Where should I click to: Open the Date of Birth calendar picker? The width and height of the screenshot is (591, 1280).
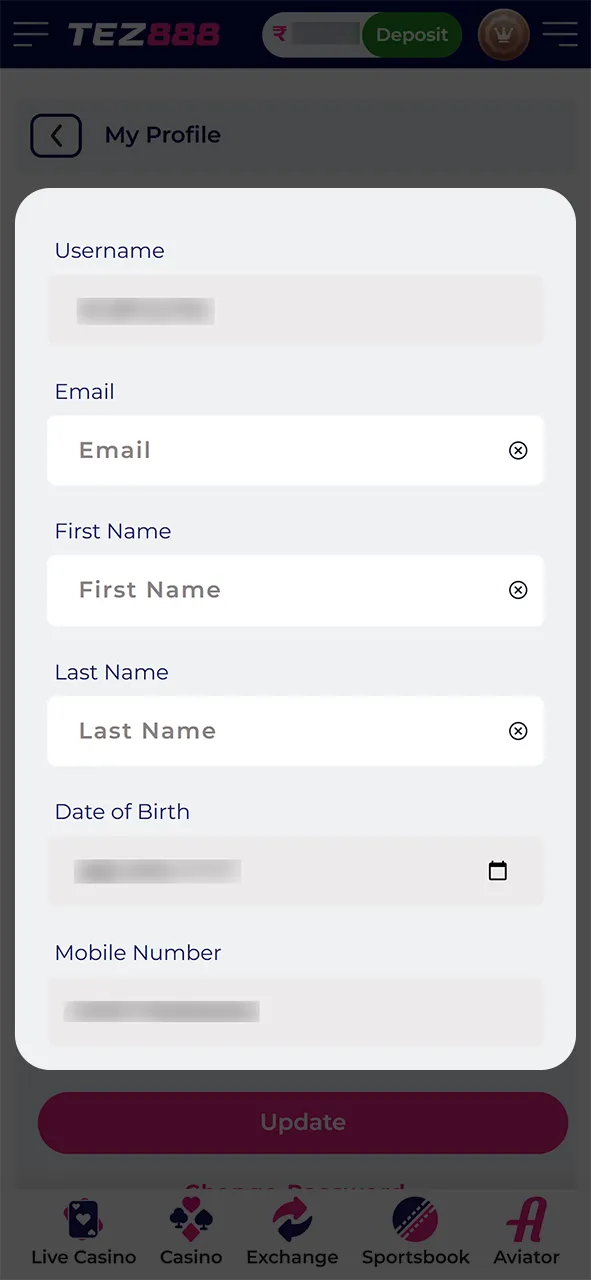tap(498, 871)
